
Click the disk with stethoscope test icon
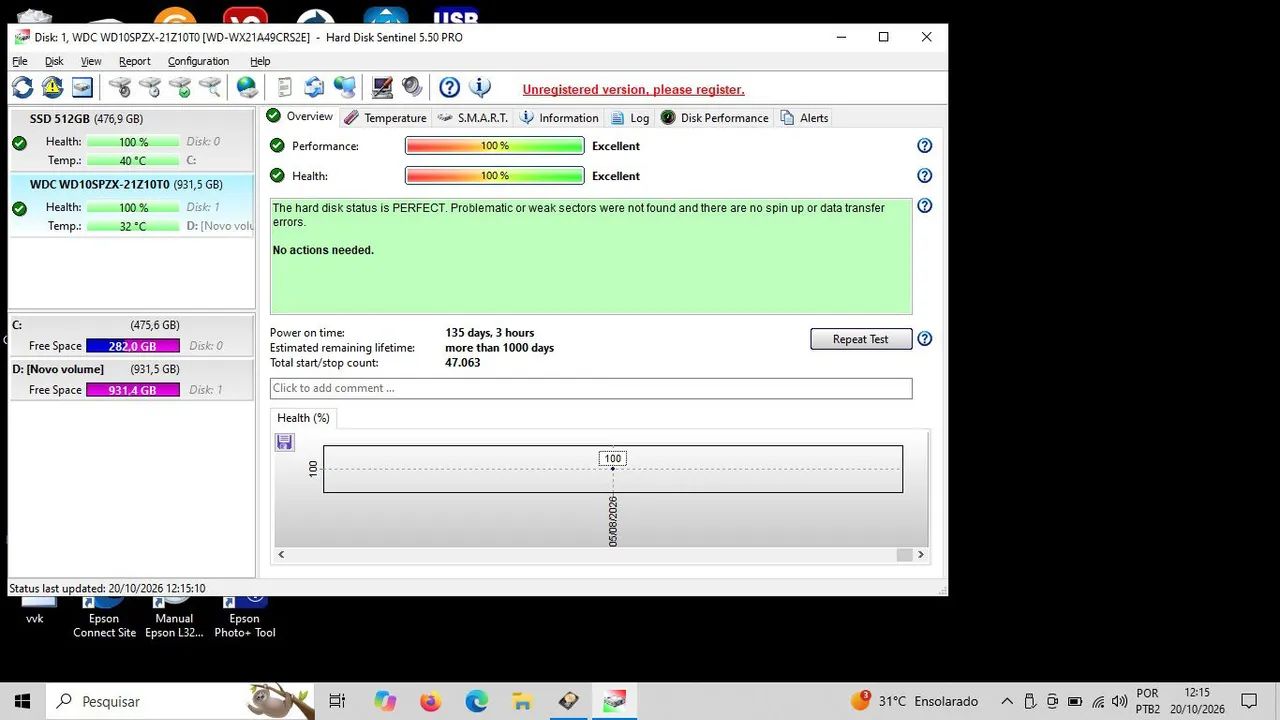point(120,88)
